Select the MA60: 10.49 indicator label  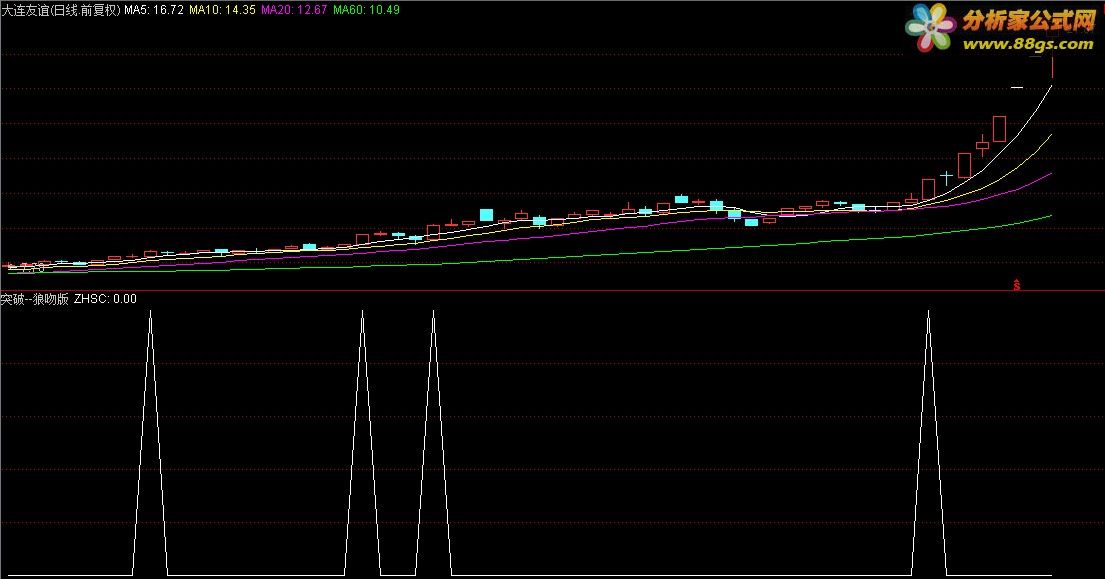[366, 10]
